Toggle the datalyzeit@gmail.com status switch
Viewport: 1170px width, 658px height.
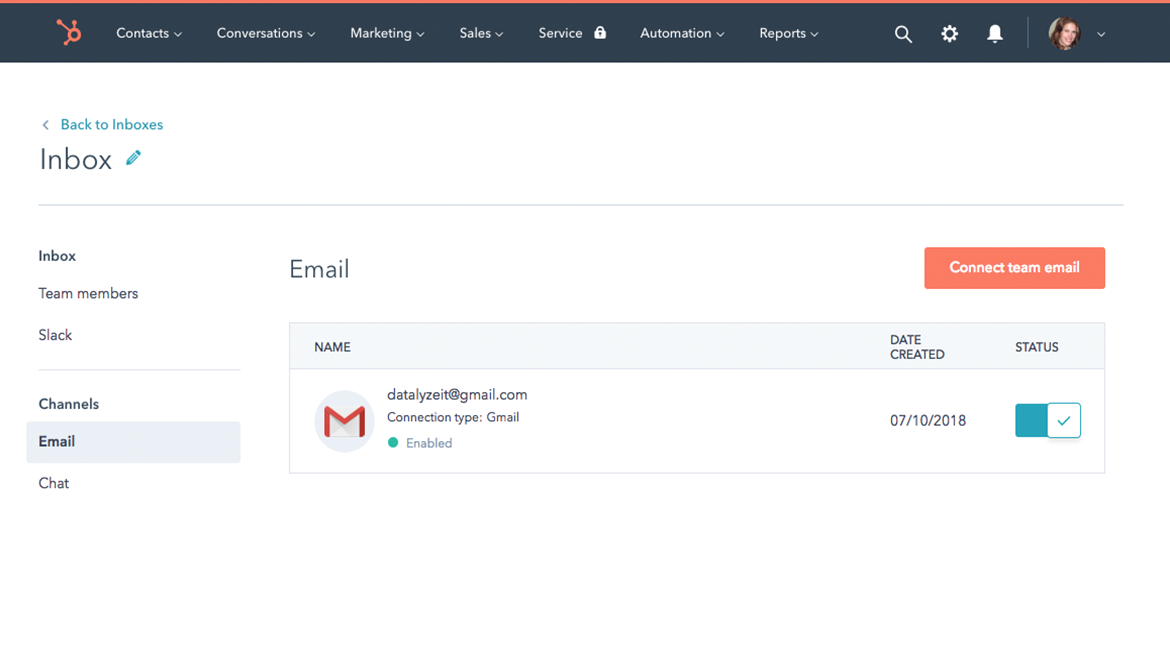[1047, 421]
